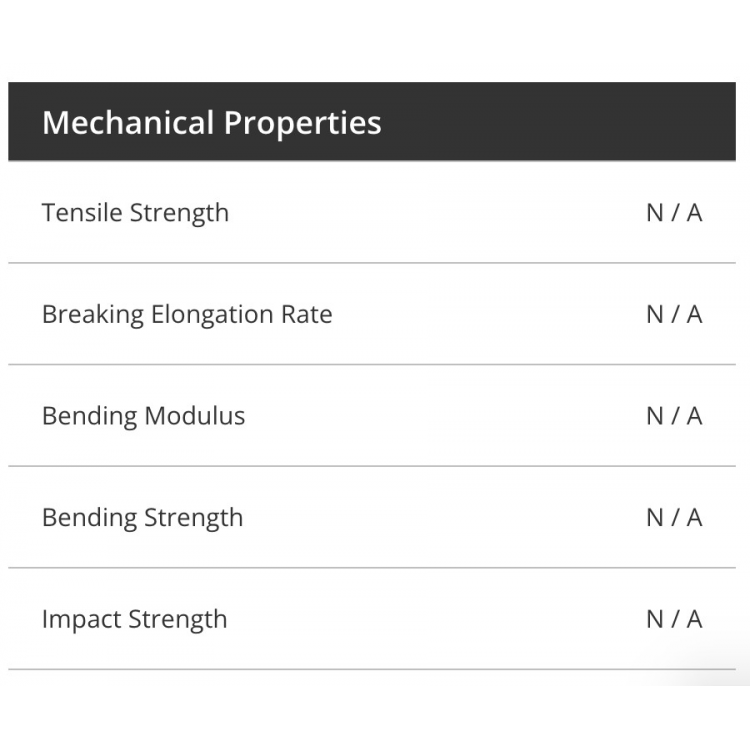Select the Breaking Elongation Rate label
750x750 pixels.
tap(187, 315)
